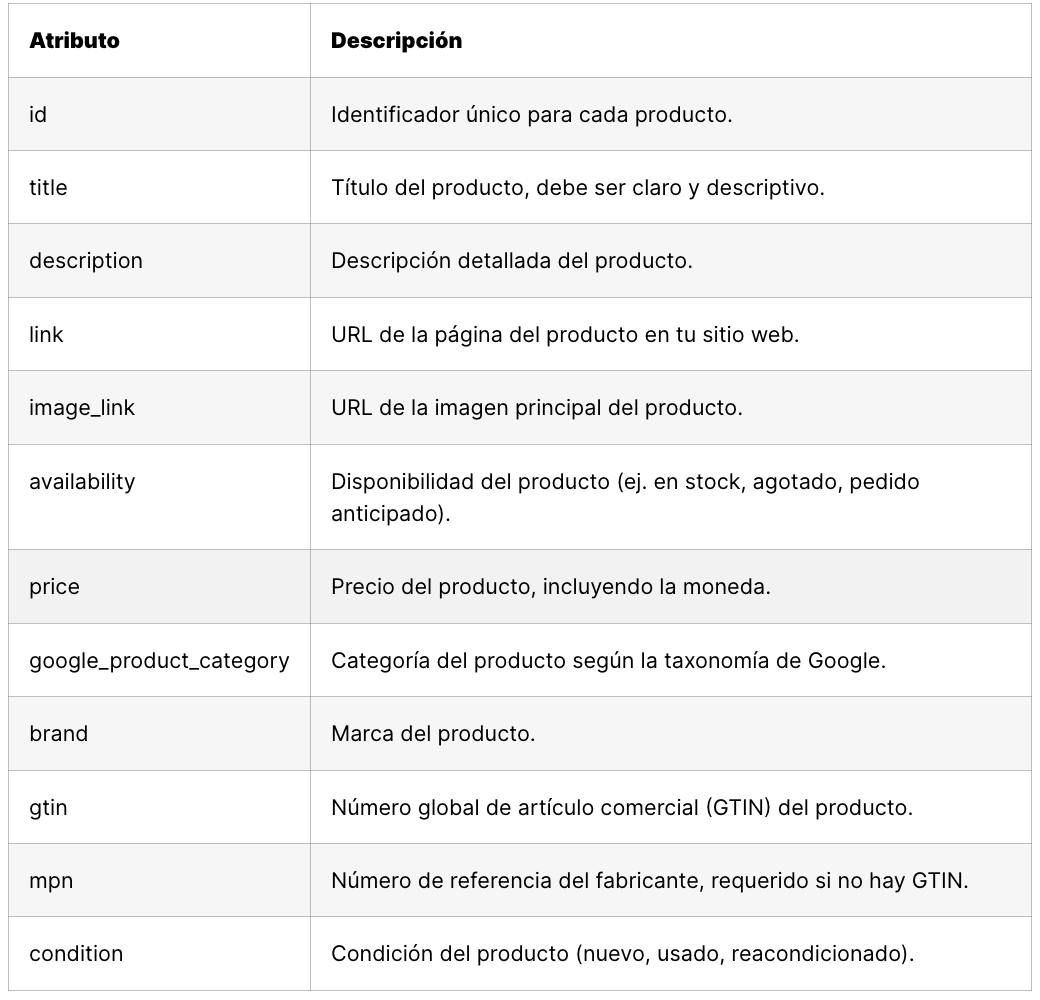
Task: Click the brand attribute cell
Action: click(x=58, y=734)
